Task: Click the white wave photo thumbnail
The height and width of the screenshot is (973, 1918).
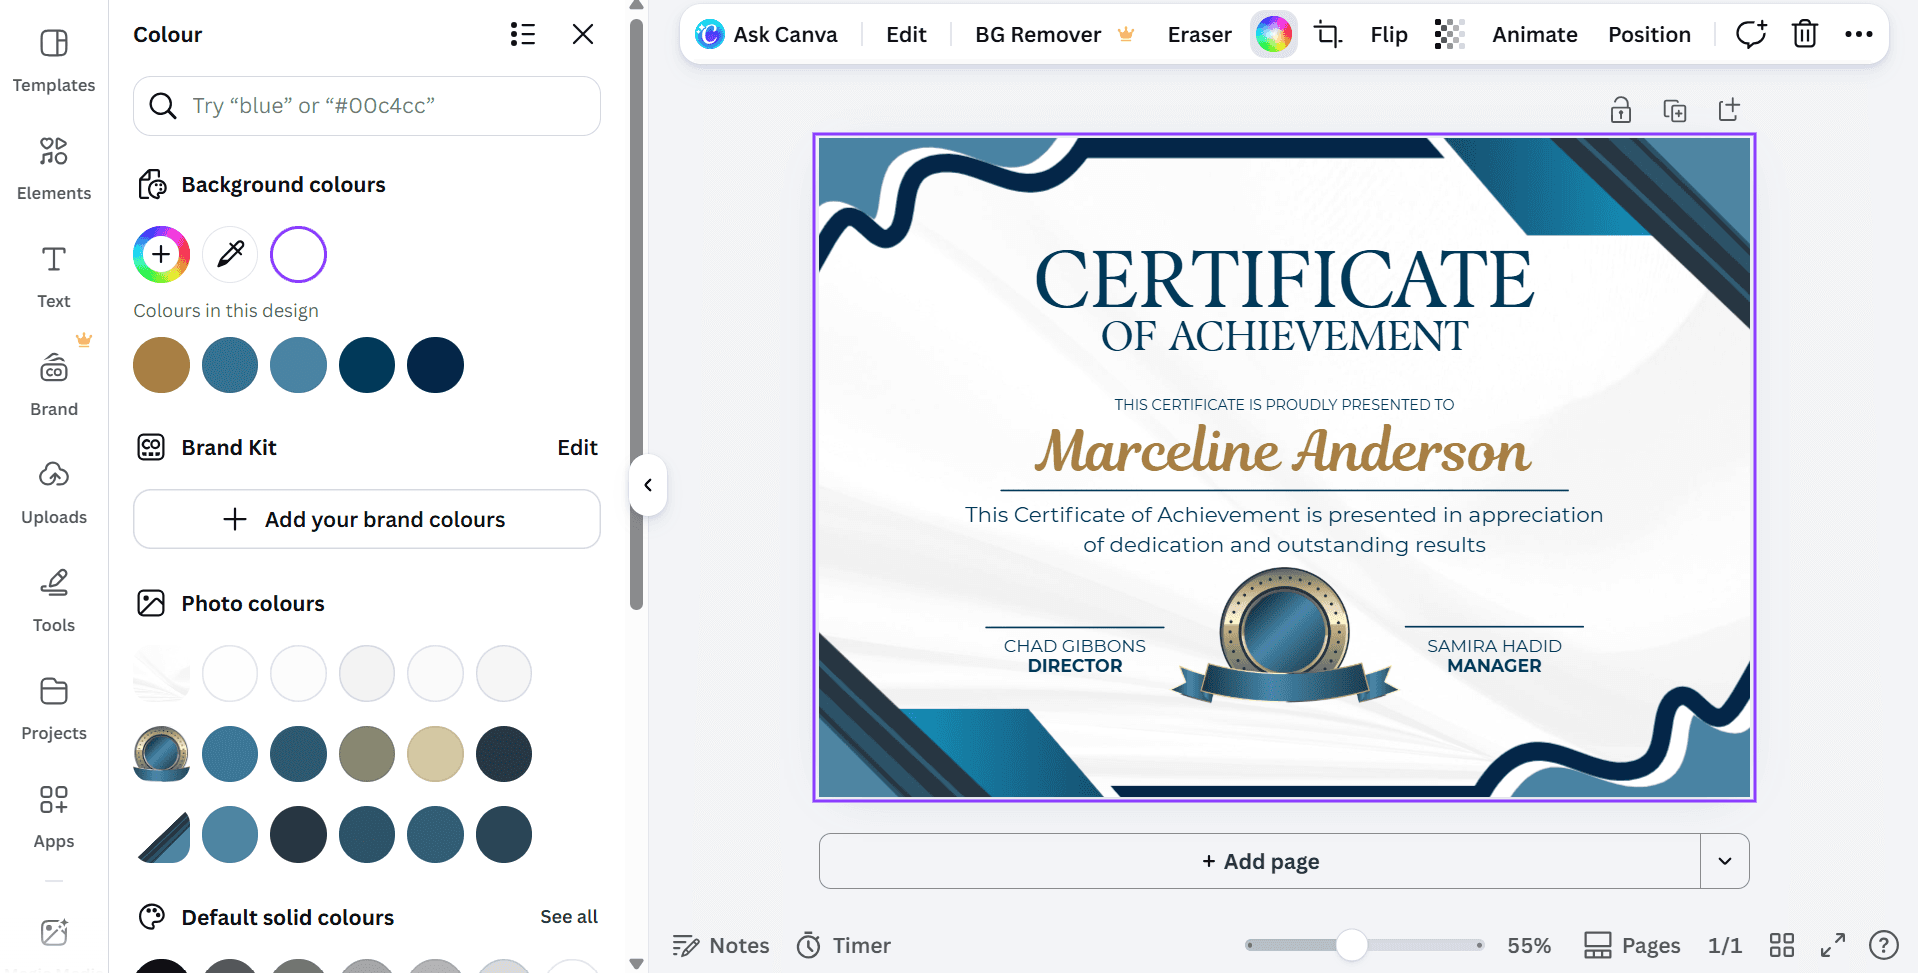Action: (161, 674)
